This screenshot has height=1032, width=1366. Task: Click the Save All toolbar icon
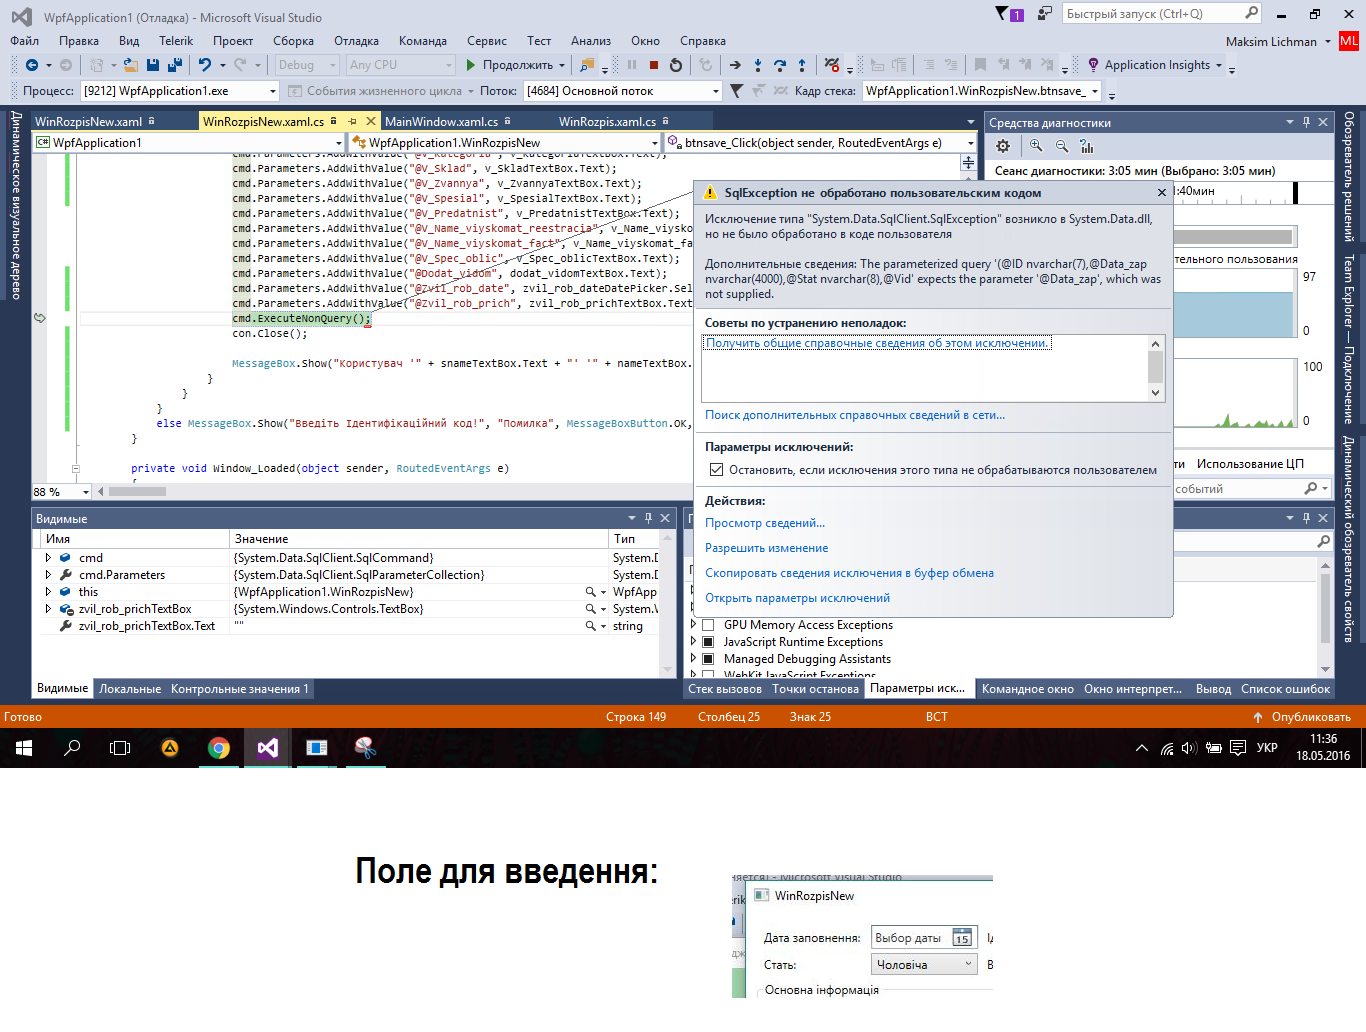click(x=174, y=65)
